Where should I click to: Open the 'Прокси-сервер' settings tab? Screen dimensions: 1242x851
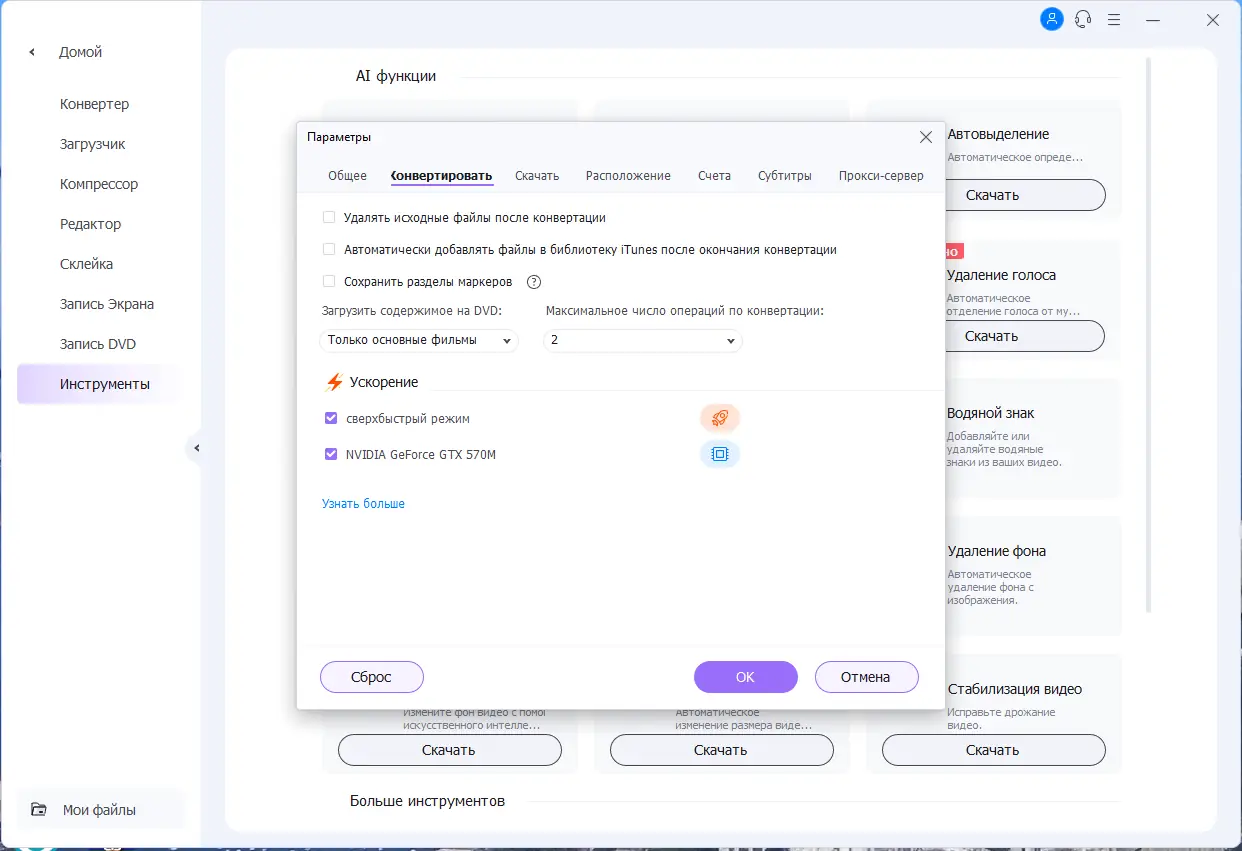click(881, 175)
